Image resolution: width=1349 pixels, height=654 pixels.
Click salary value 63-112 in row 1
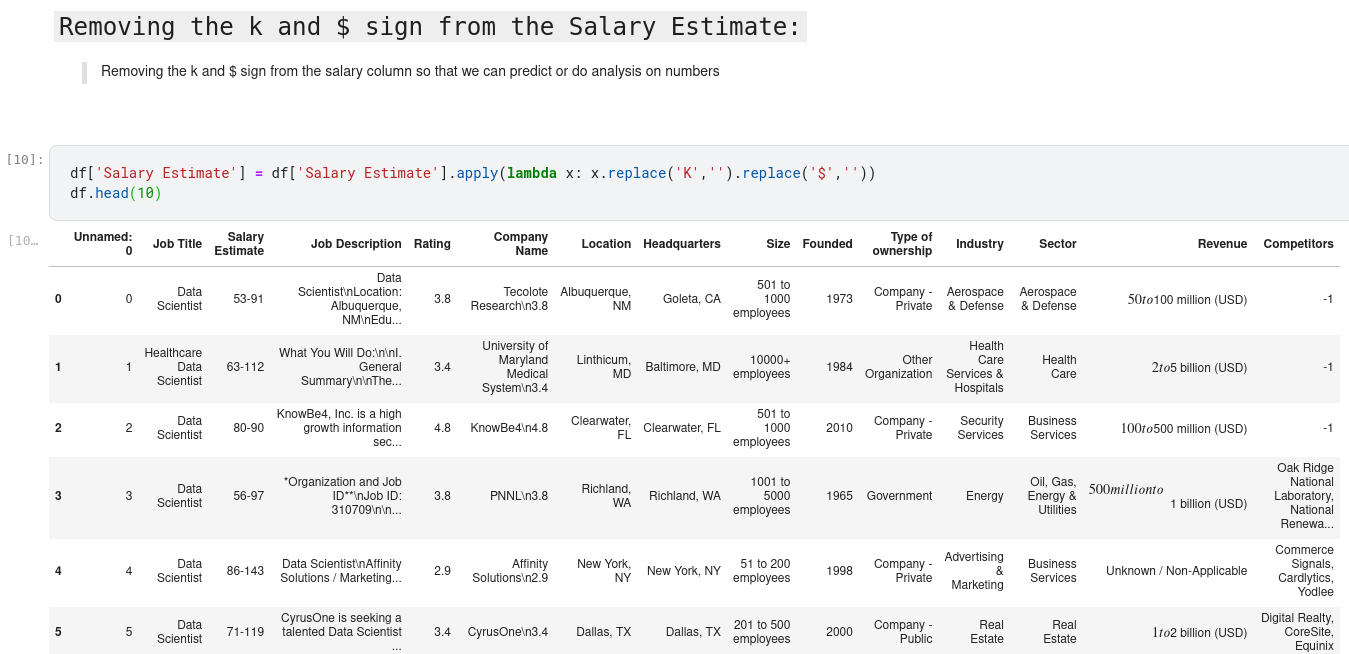(245, 367)
